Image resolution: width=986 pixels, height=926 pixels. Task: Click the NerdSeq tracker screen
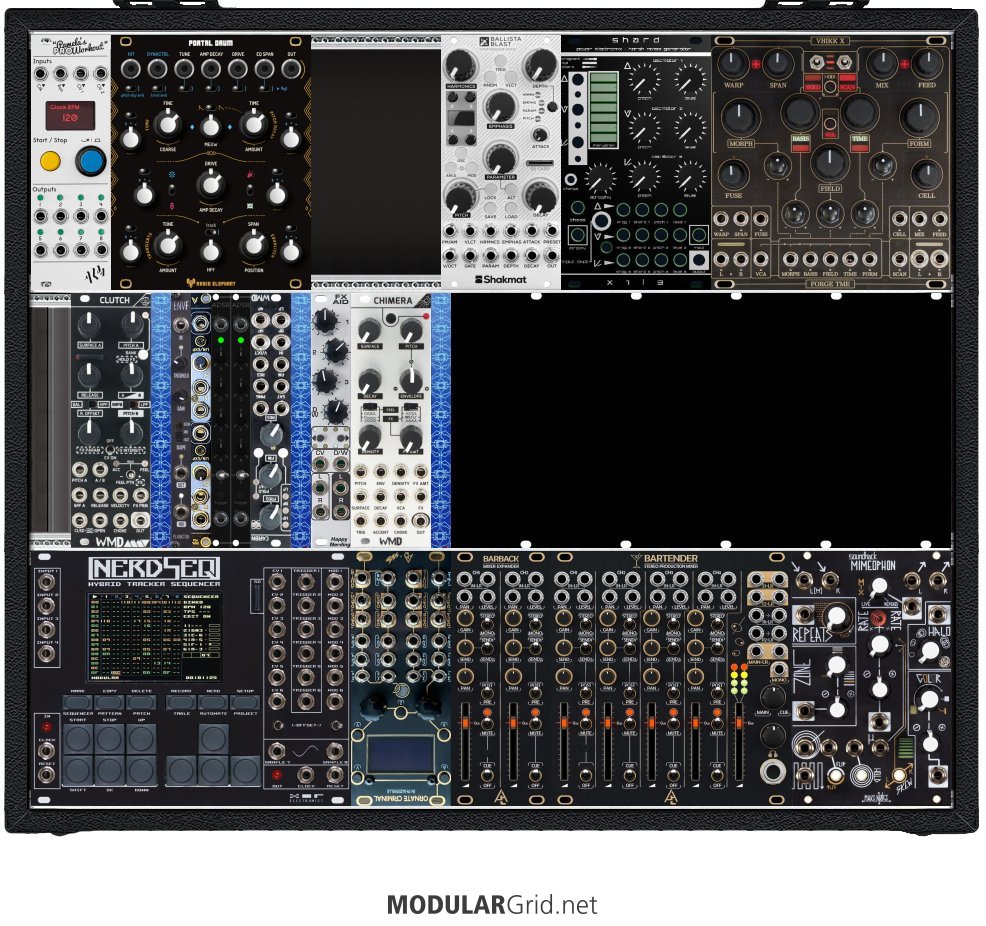click(154, 636)
